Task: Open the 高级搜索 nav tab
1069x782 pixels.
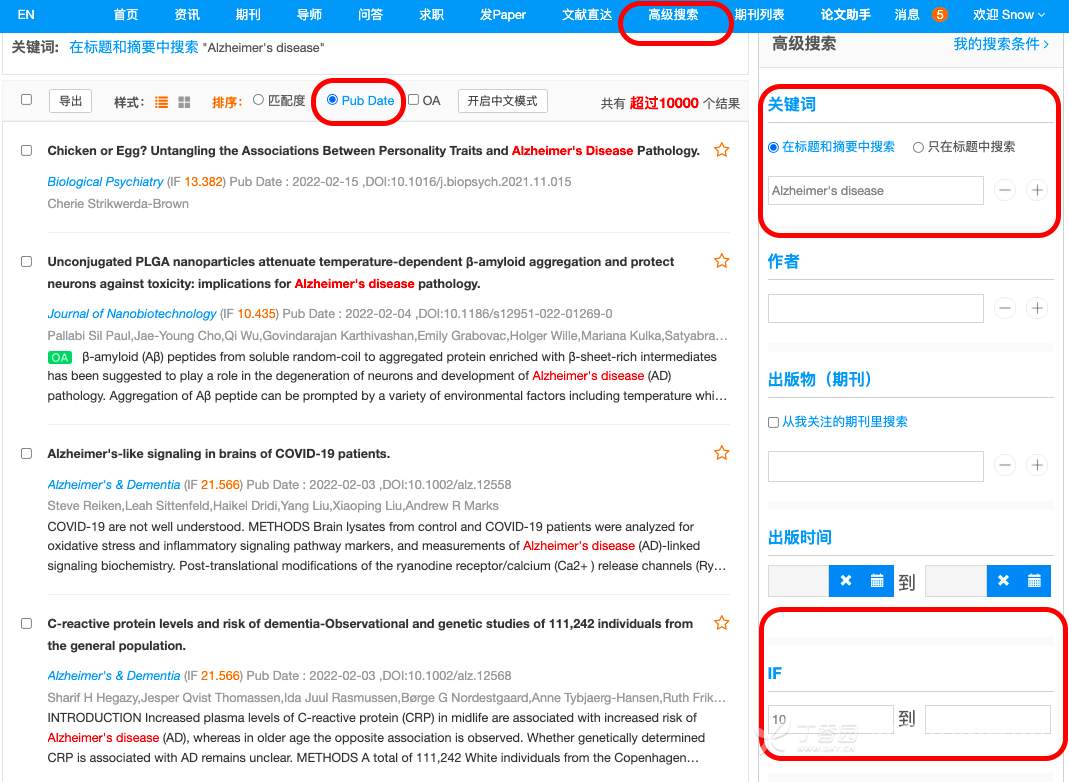Action: click(x=673, y=15)
